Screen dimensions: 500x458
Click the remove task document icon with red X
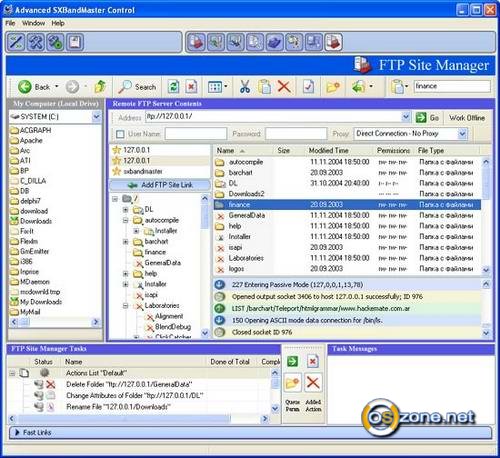point(313,362)
